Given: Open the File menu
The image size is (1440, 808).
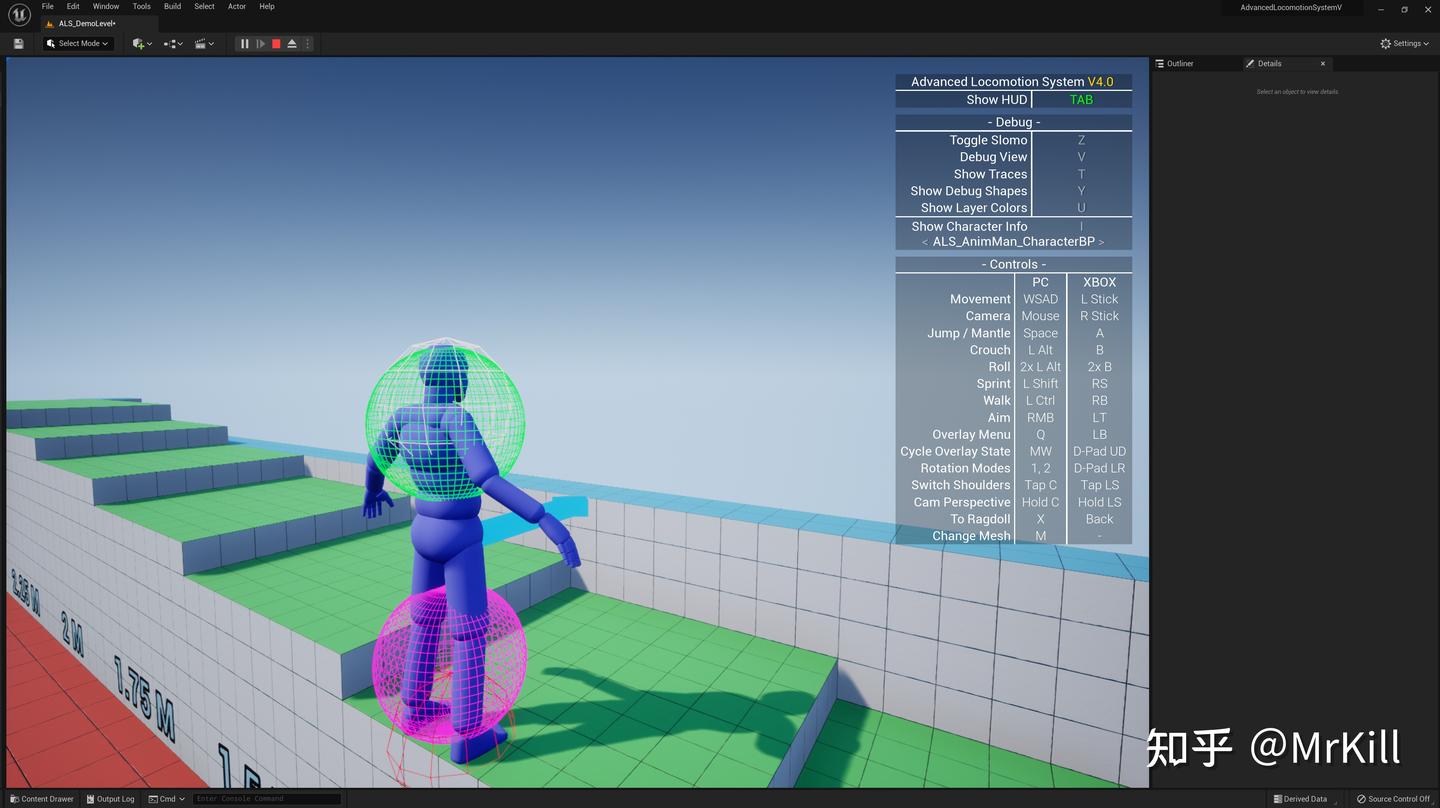Looking at the screenshot, I should point(47,6).
